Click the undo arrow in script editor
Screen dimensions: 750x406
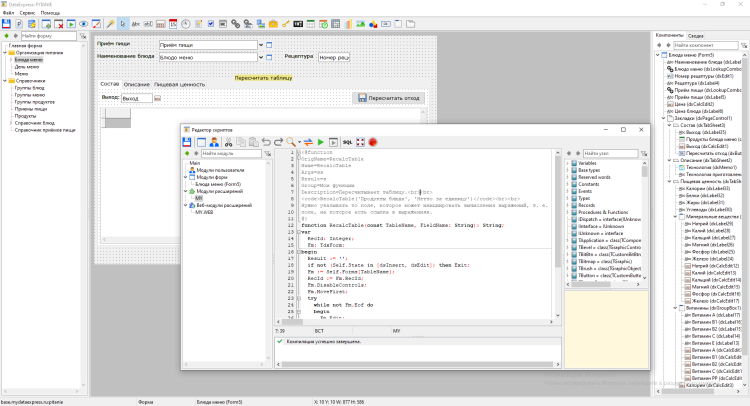click(264, 143)
